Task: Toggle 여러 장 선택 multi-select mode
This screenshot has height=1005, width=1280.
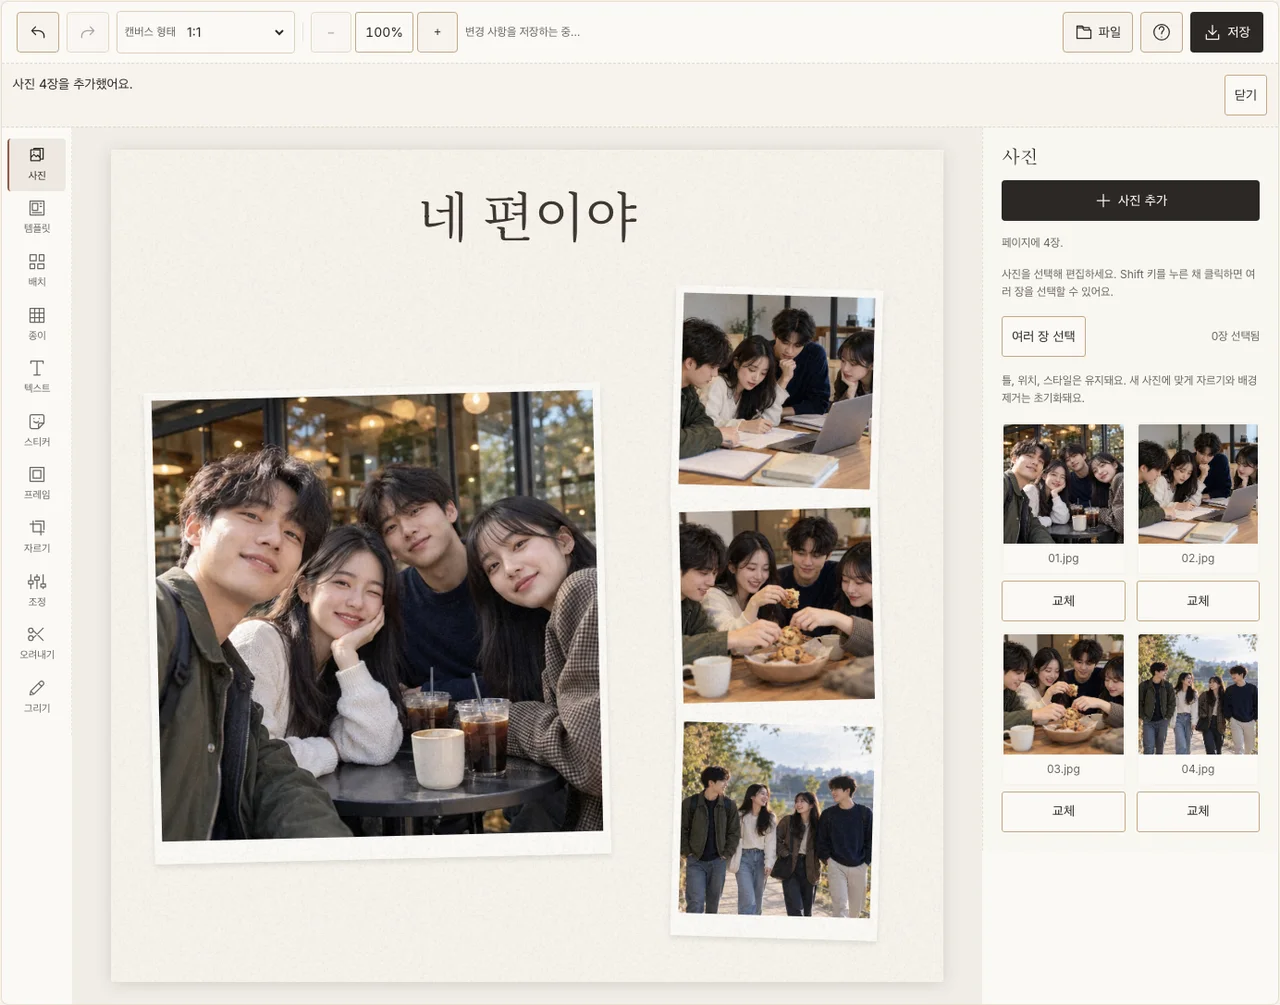Action: click(1044, 336)
